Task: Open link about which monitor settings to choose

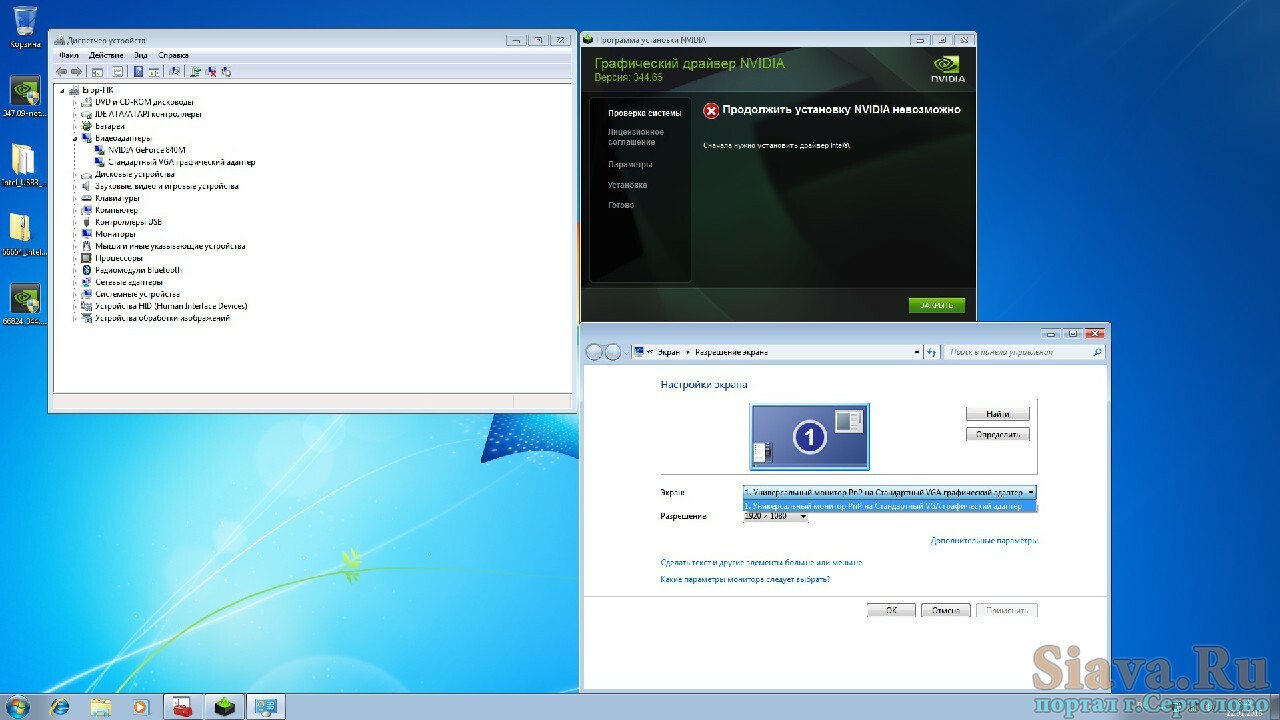Action: (x=745, y=579)
